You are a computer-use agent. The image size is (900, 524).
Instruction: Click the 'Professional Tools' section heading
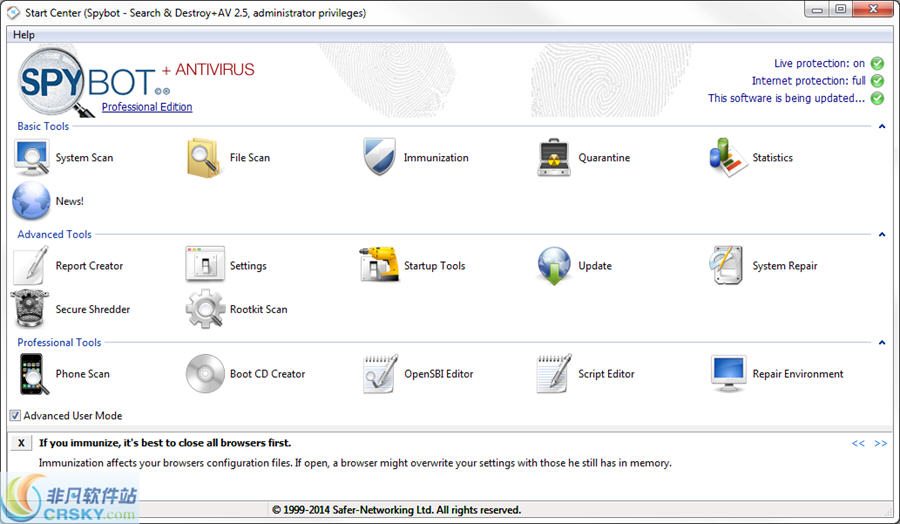pos(59,343)
